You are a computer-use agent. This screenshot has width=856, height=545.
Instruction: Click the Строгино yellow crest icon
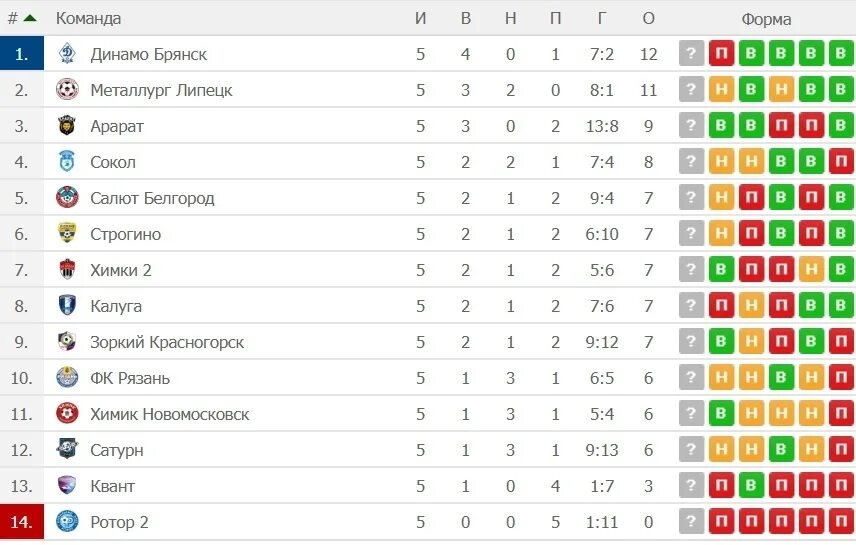pyautogui.click(x=67, y=234)
